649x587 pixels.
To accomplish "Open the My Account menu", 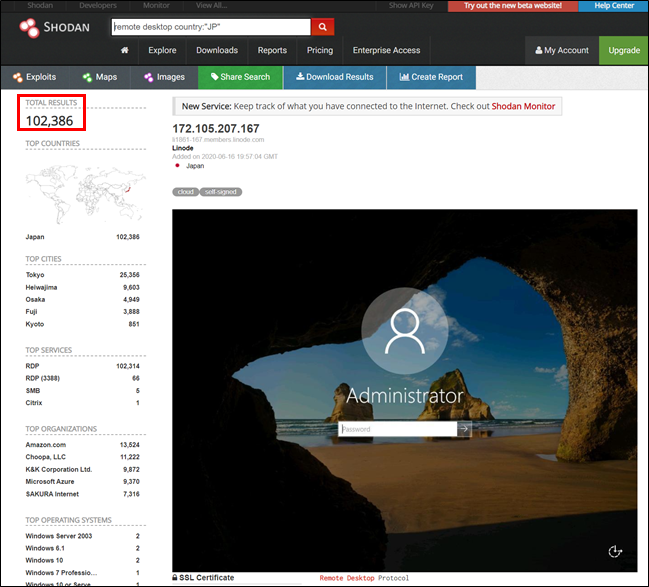I will 562,50.
